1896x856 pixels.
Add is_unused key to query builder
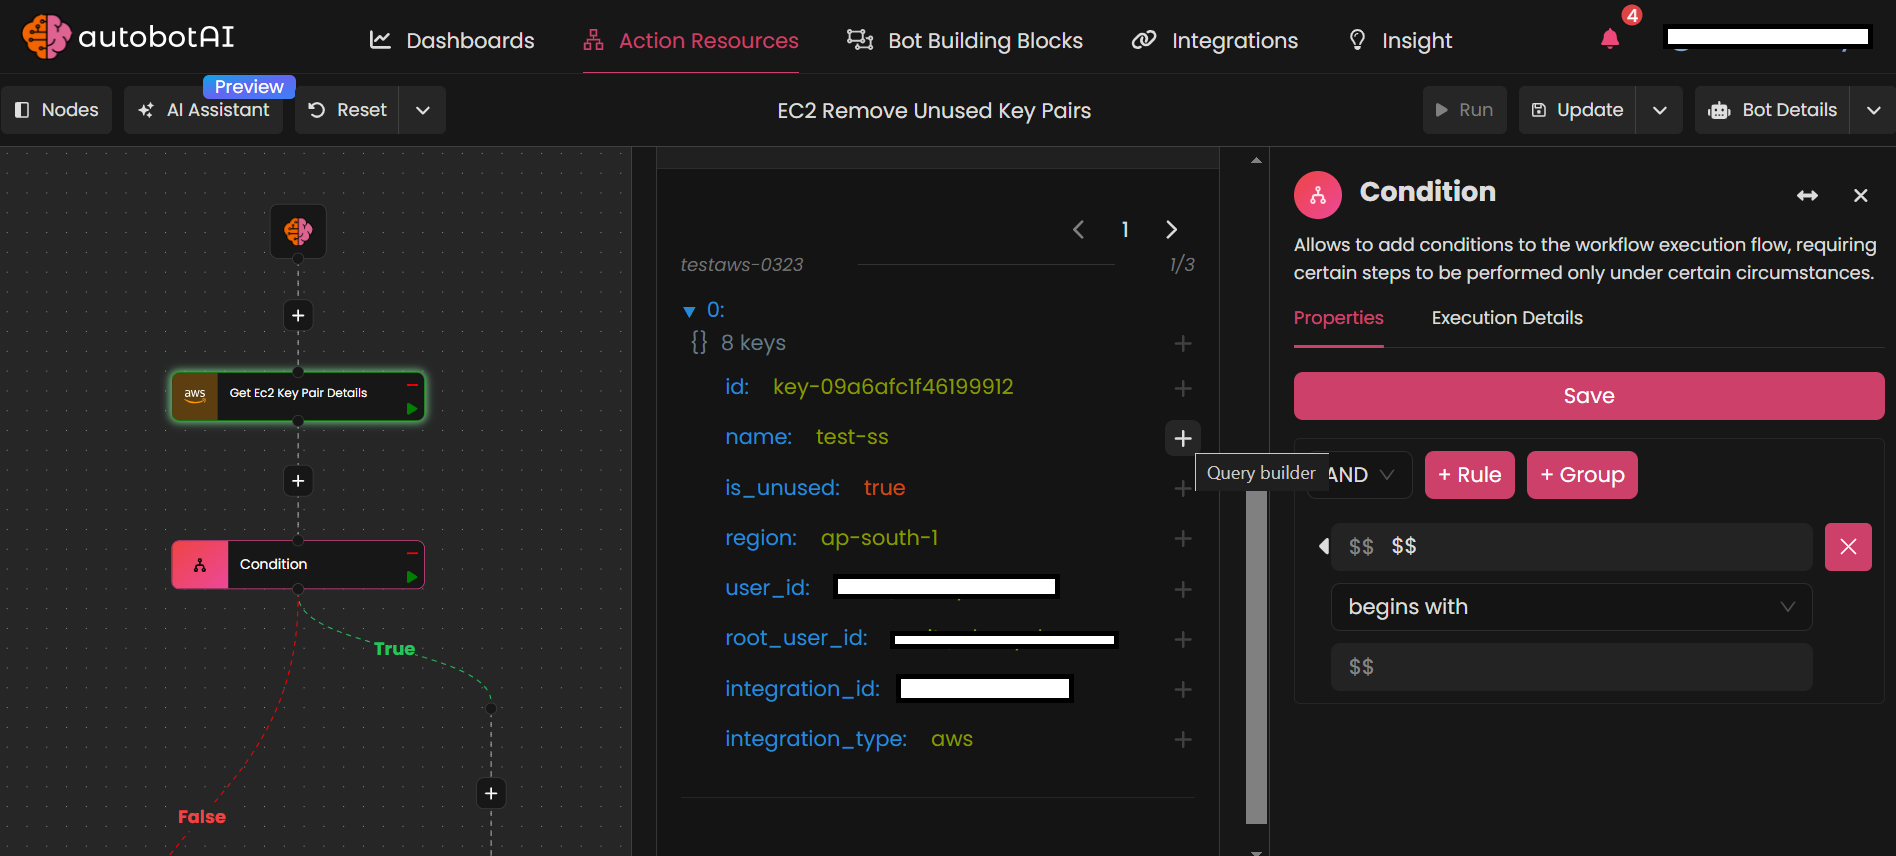coord(1183,488)
